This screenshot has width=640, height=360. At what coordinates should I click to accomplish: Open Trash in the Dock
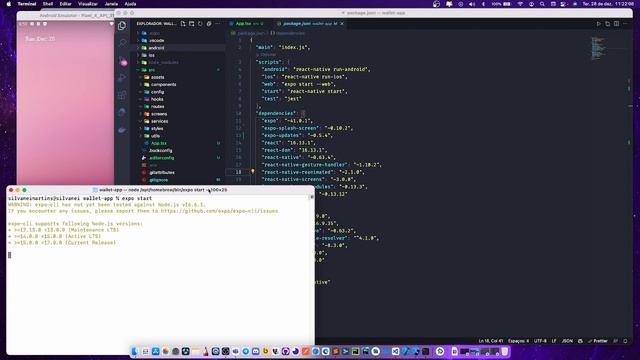[x=505, y=351]
